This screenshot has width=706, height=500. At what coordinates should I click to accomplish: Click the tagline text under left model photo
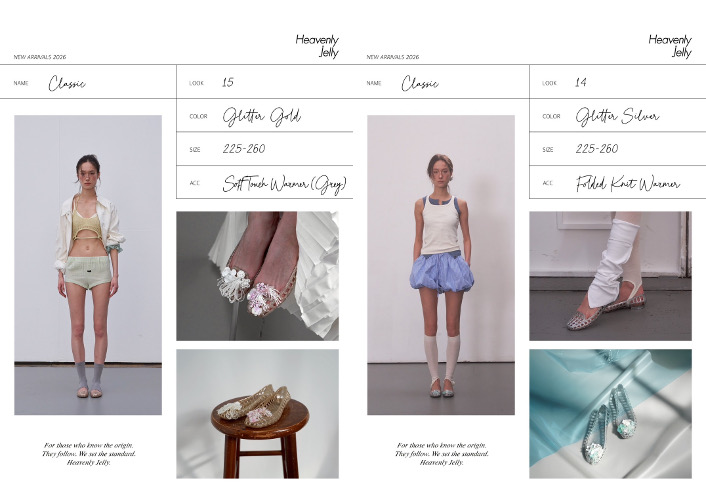pyautogui.click(x=89, y=454)
